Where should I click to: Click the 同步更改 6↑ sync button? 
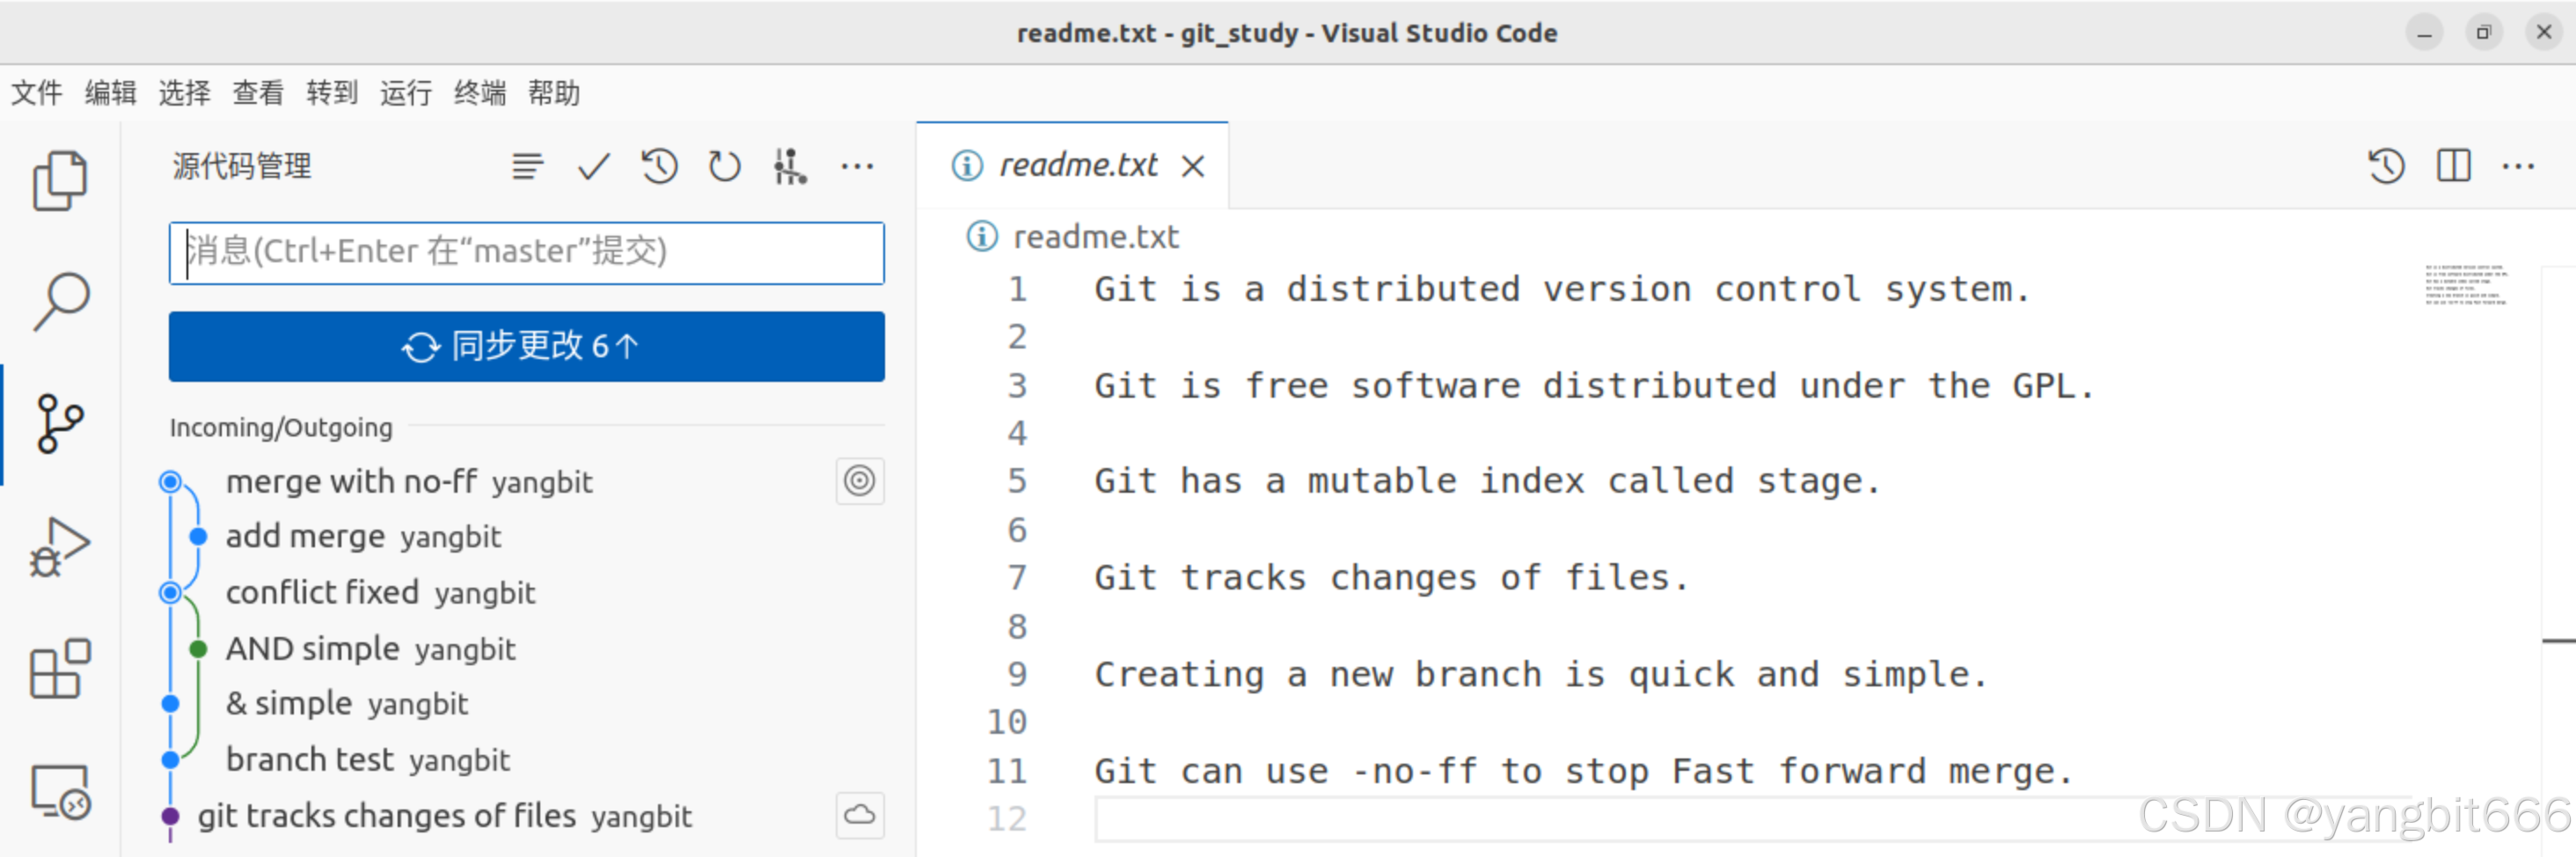tap(526, 346)
